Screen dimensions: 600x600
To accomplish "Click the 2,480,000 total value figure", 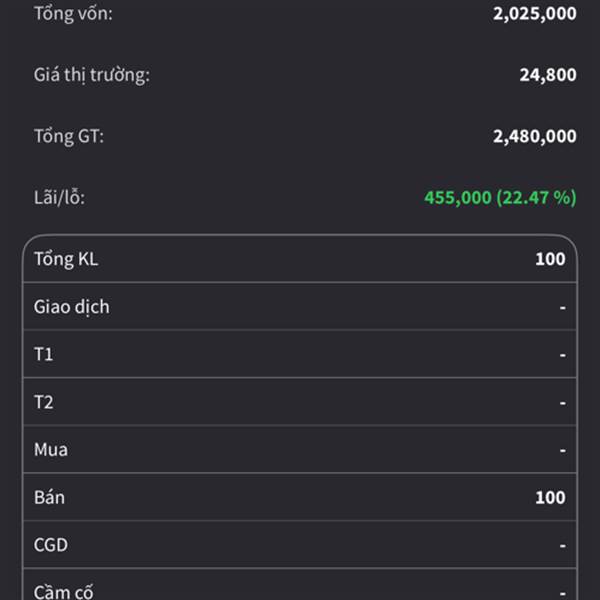I will [534, 136].
